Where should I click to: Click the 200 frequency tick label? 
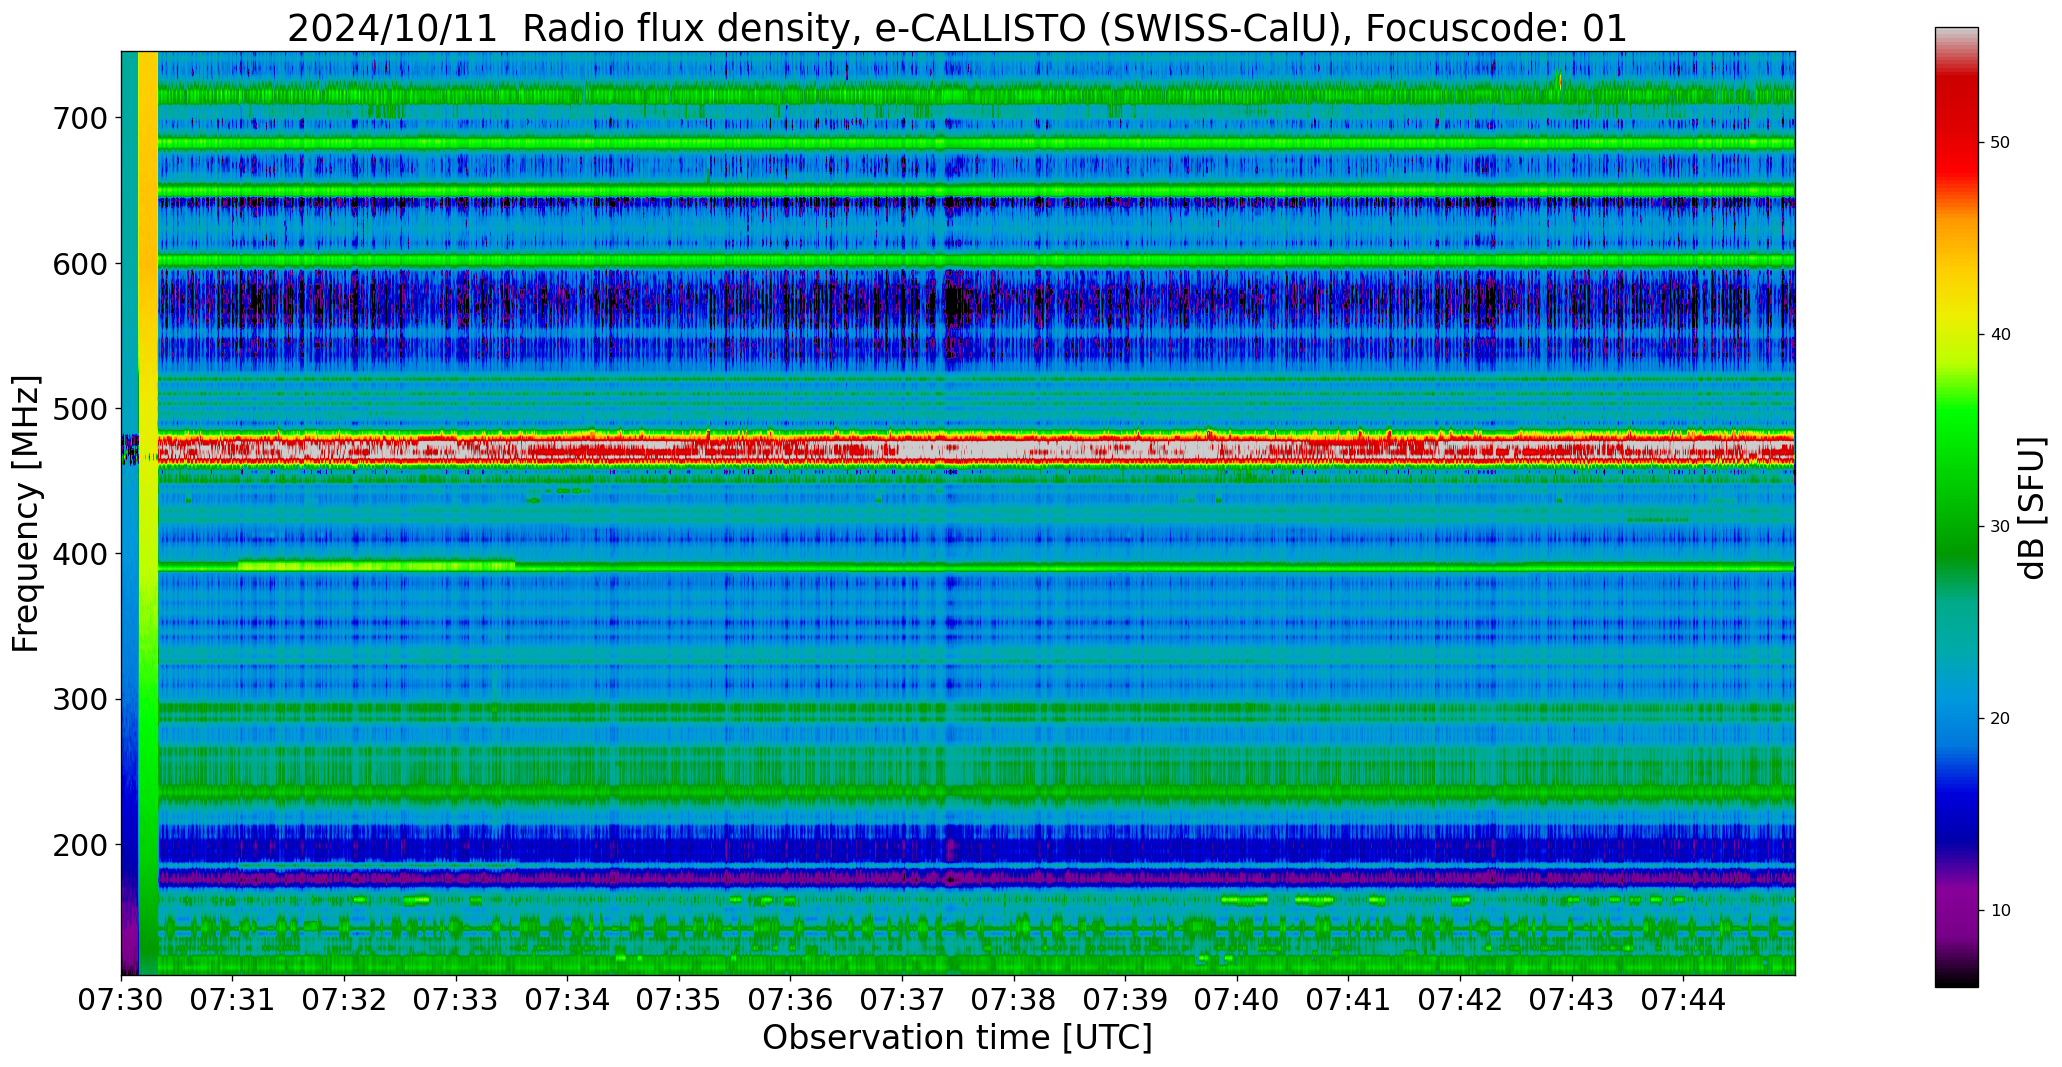point(79,845)
